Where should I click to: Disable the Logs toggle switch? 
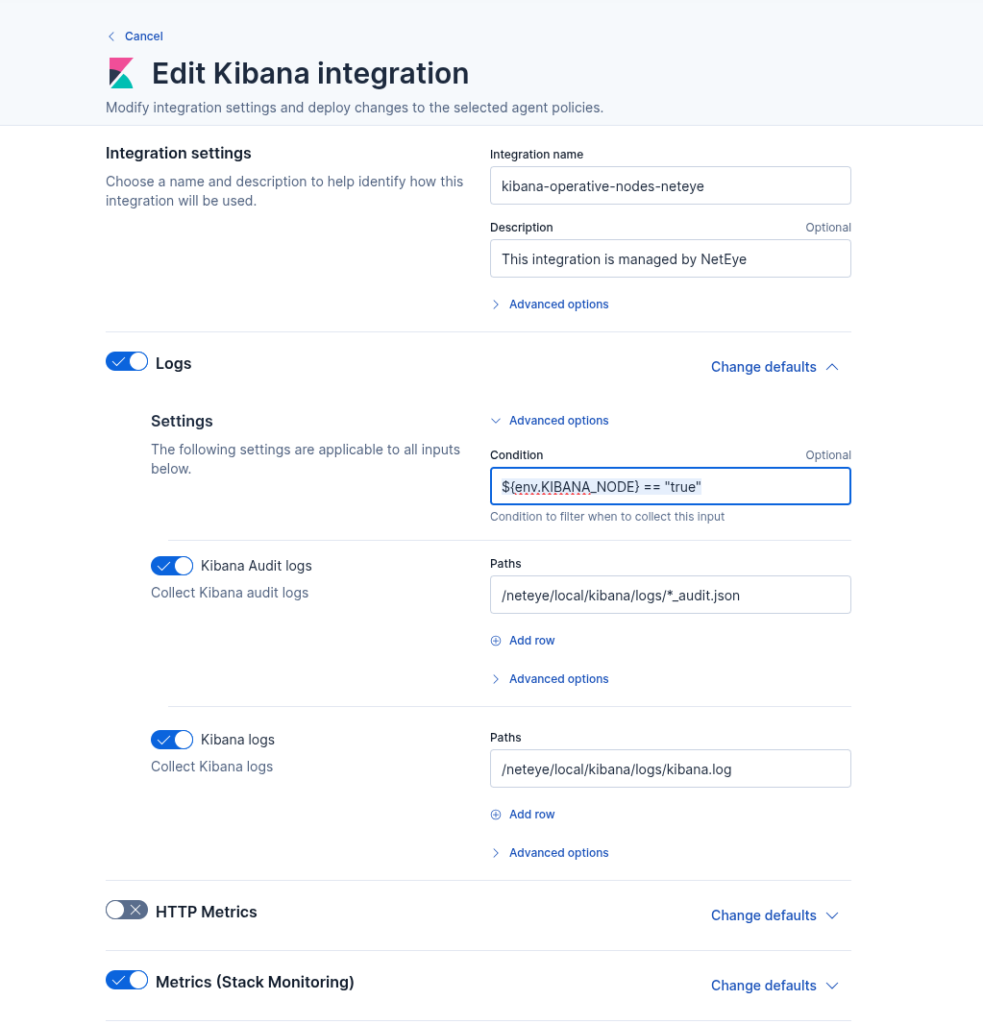click(127, 362)
